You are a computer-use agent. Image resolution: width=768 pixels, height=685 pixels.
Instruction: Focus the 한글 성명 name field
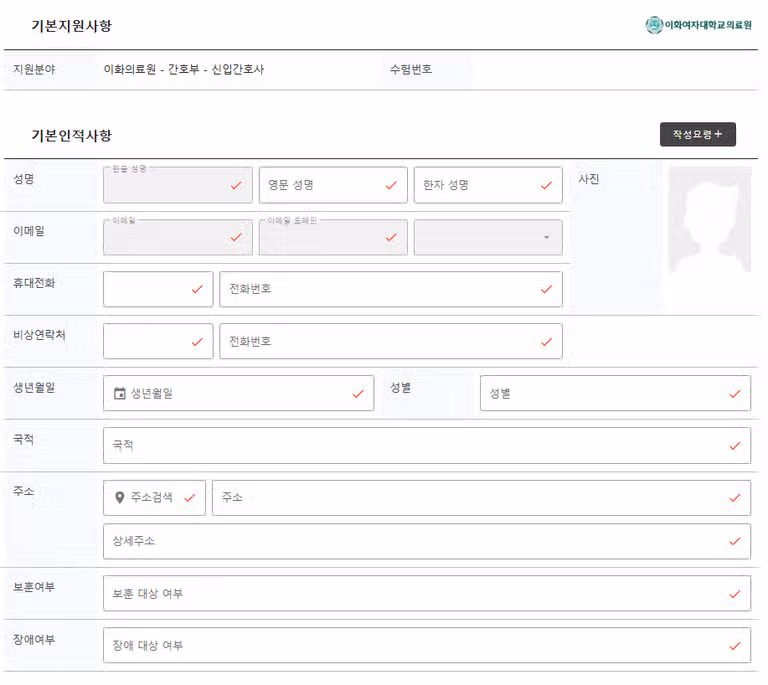[178, 185]
